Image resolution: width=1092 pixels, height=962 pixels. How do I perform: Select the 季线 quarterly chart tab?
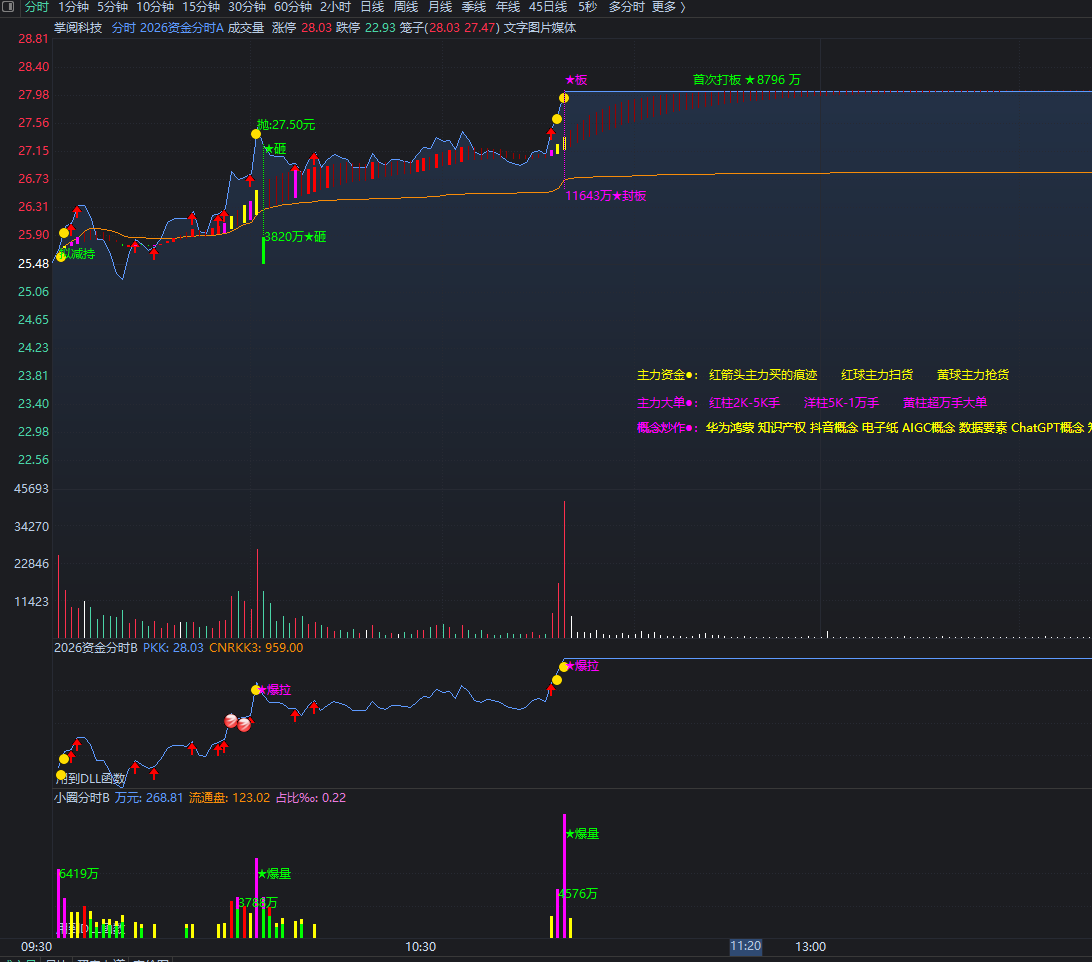474,7
